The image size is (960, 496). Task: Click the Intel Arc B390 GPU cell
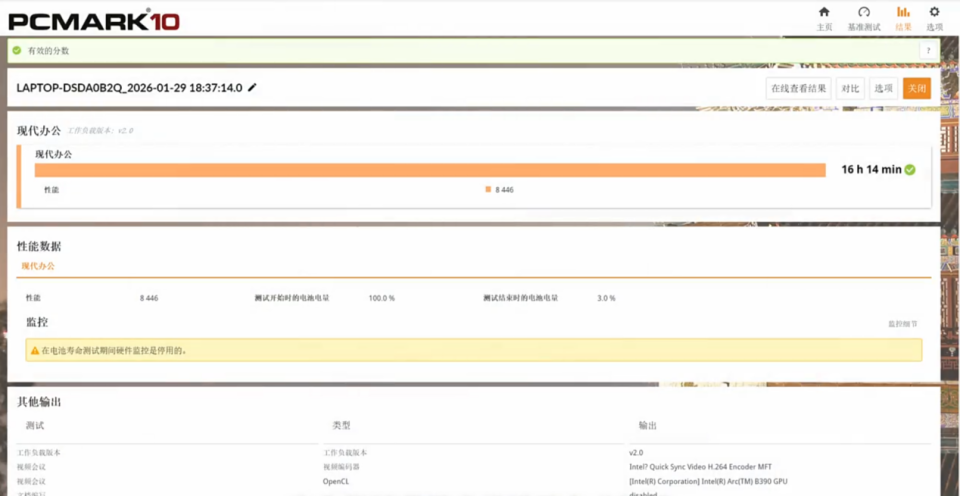[708, 481]
